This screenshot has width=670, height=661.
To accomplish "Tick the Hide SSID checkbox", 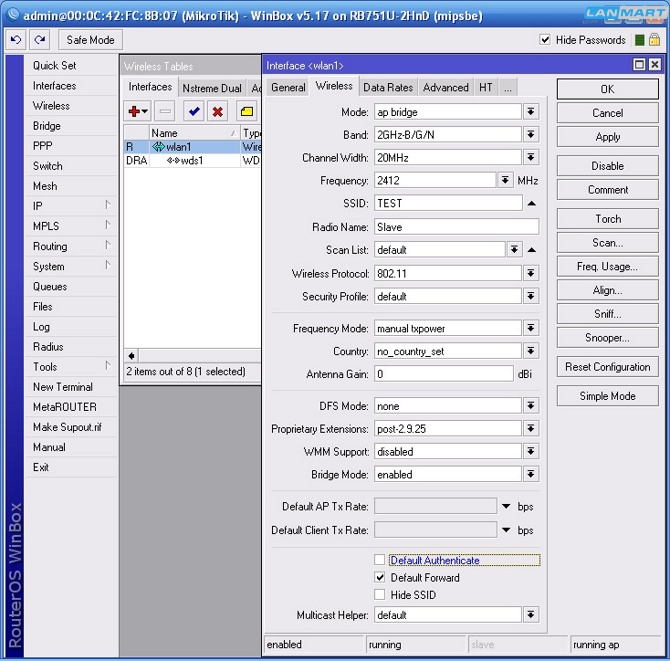I will (380, 595).
